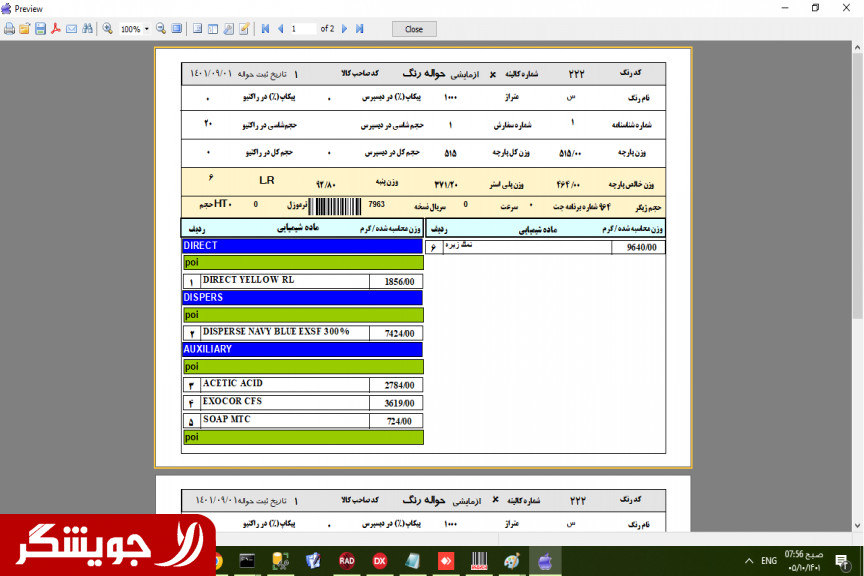
Task: Go to the previous page
Action: coord(280,29)
